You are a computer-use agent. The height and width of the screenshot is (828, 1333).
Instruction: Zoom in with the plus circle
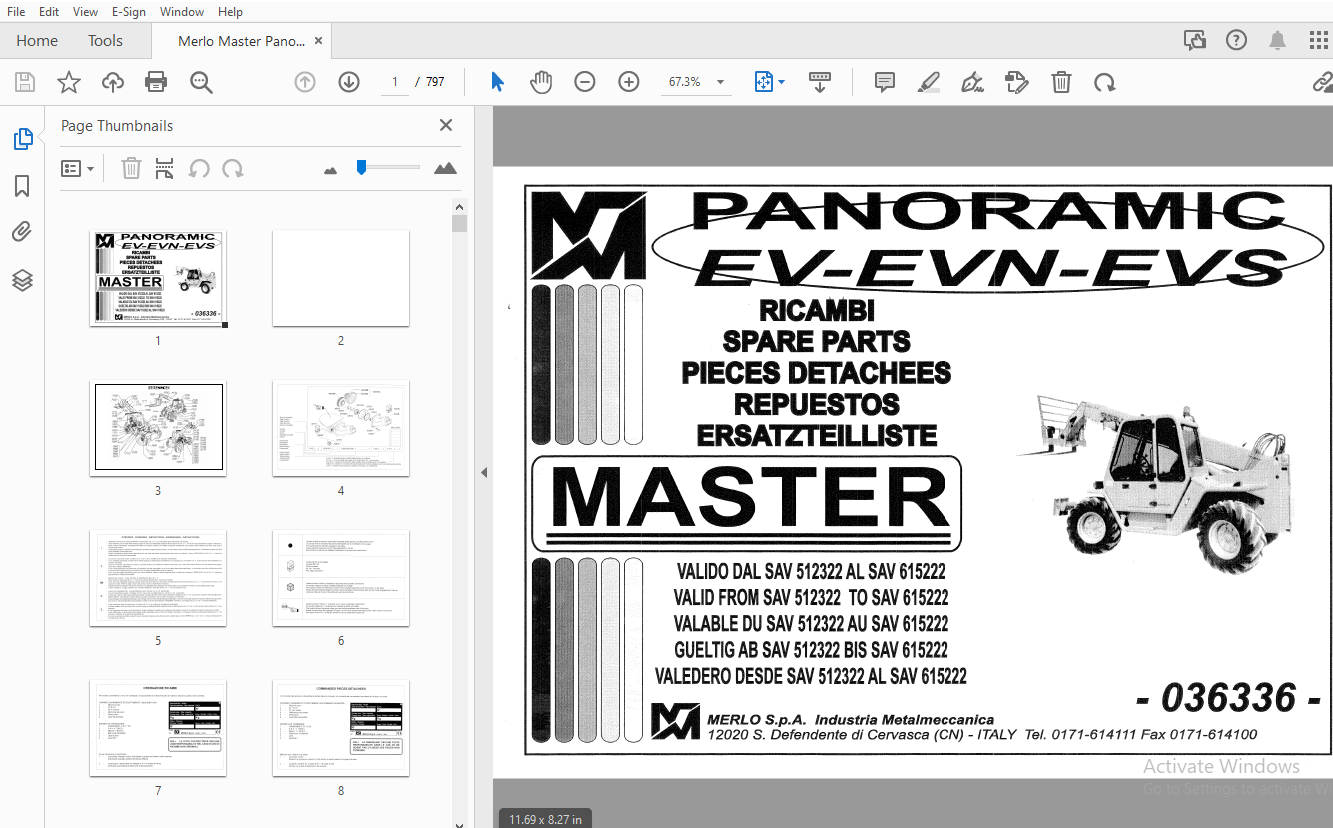(629, 82)
